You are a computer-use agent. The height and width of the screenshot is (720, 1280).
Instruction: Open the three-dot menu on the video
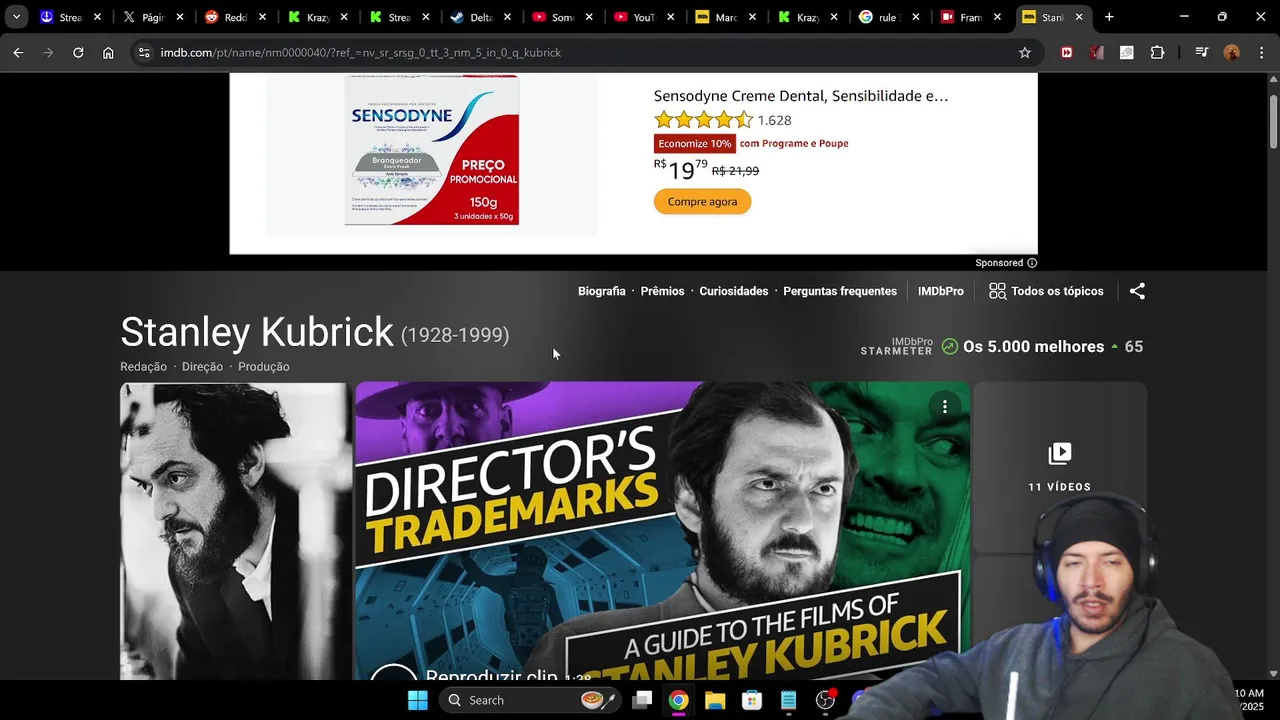coord(945,406)
